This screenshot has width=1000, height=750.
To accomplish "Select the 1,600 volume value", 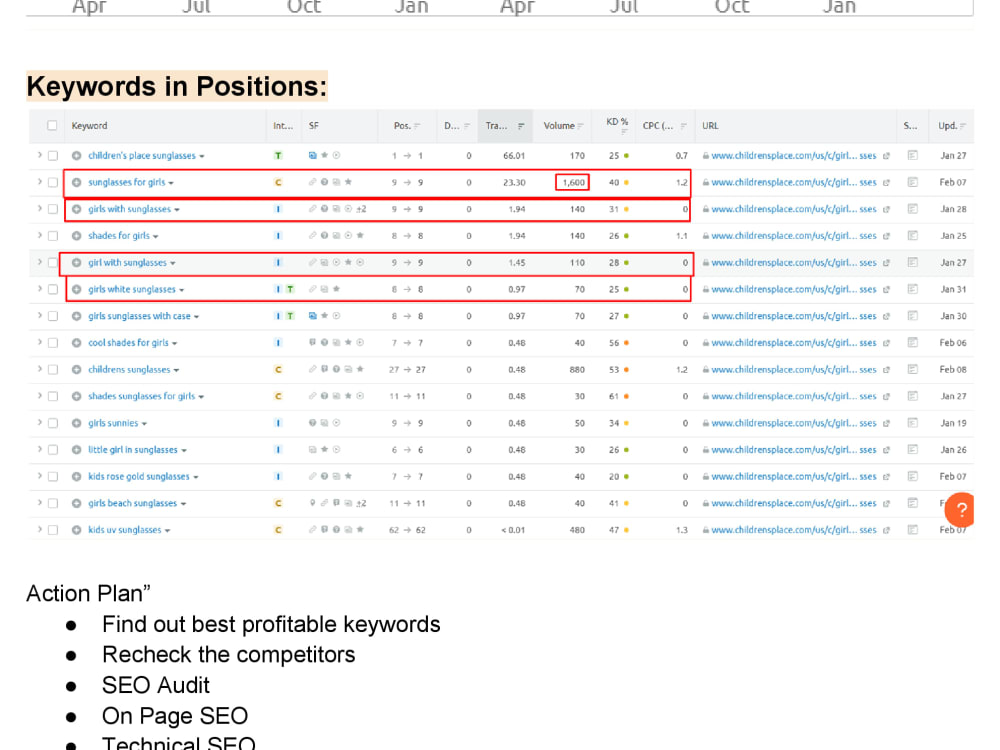I will tap(573, 182).
